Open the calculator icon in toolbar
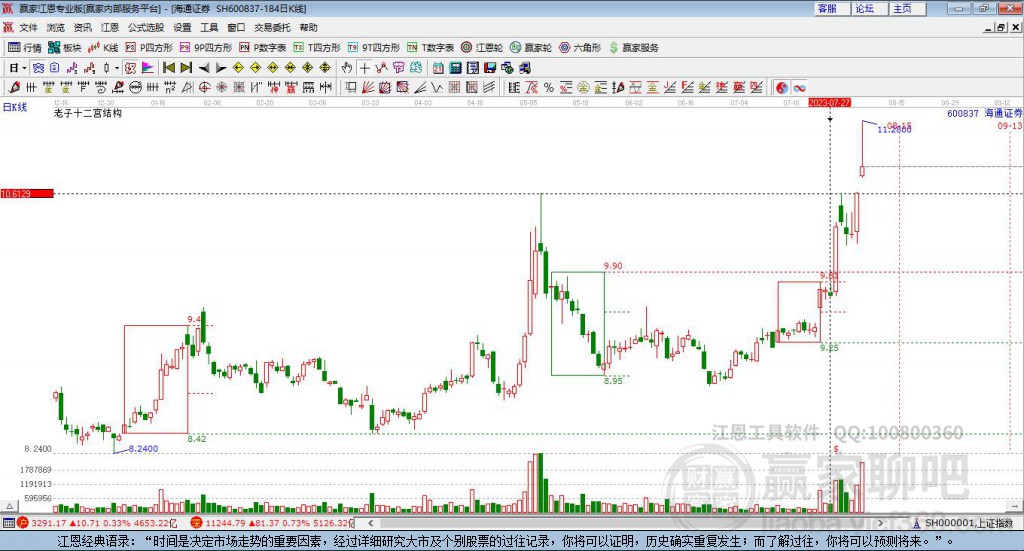Viewport: 1024px width, 551px height. 456,68
